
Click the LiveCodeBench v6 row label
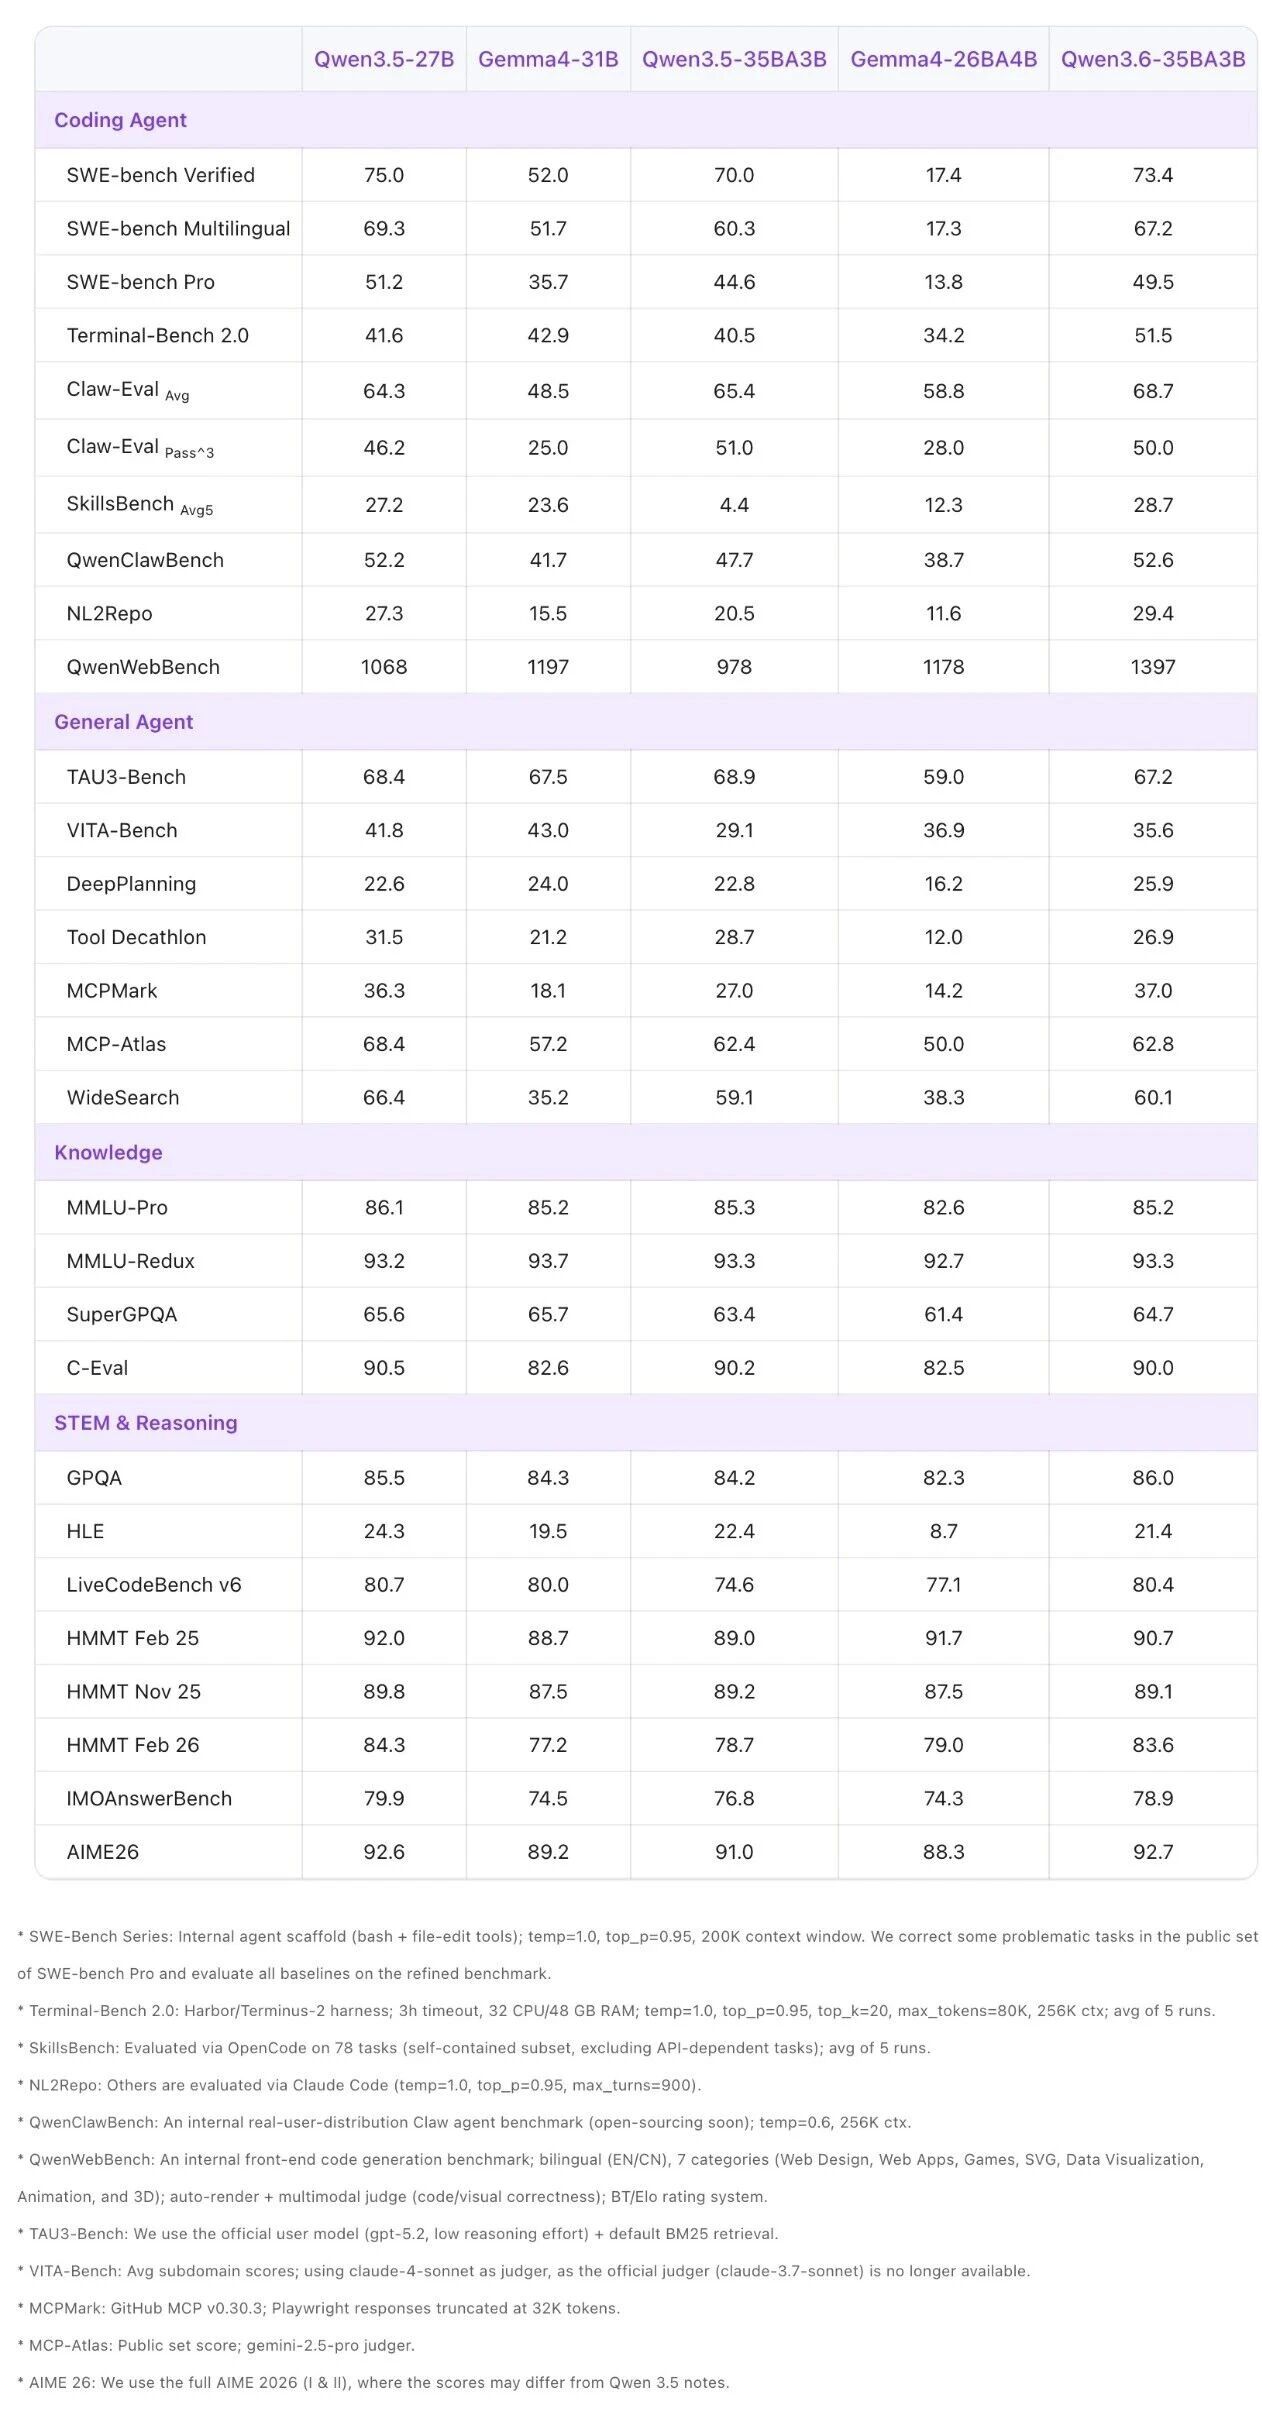point(154,1584)
